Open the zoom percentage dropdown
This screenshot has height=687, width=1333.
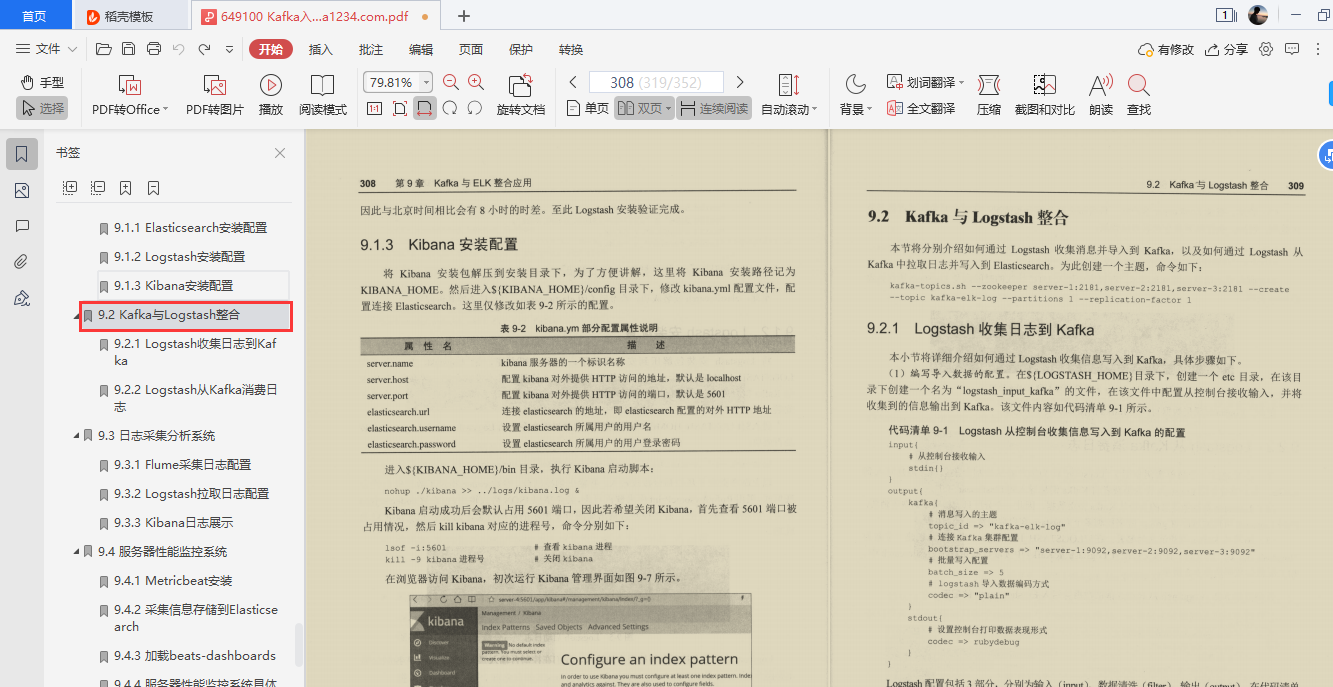pyautogui.click(x=424, y=82)
